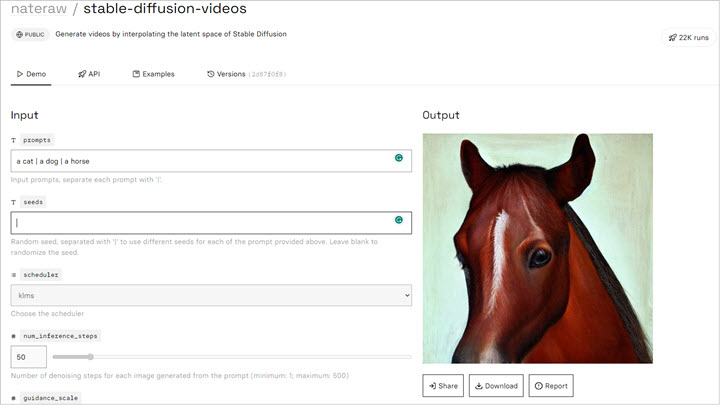Click the seeds field label

click(33, 202)
